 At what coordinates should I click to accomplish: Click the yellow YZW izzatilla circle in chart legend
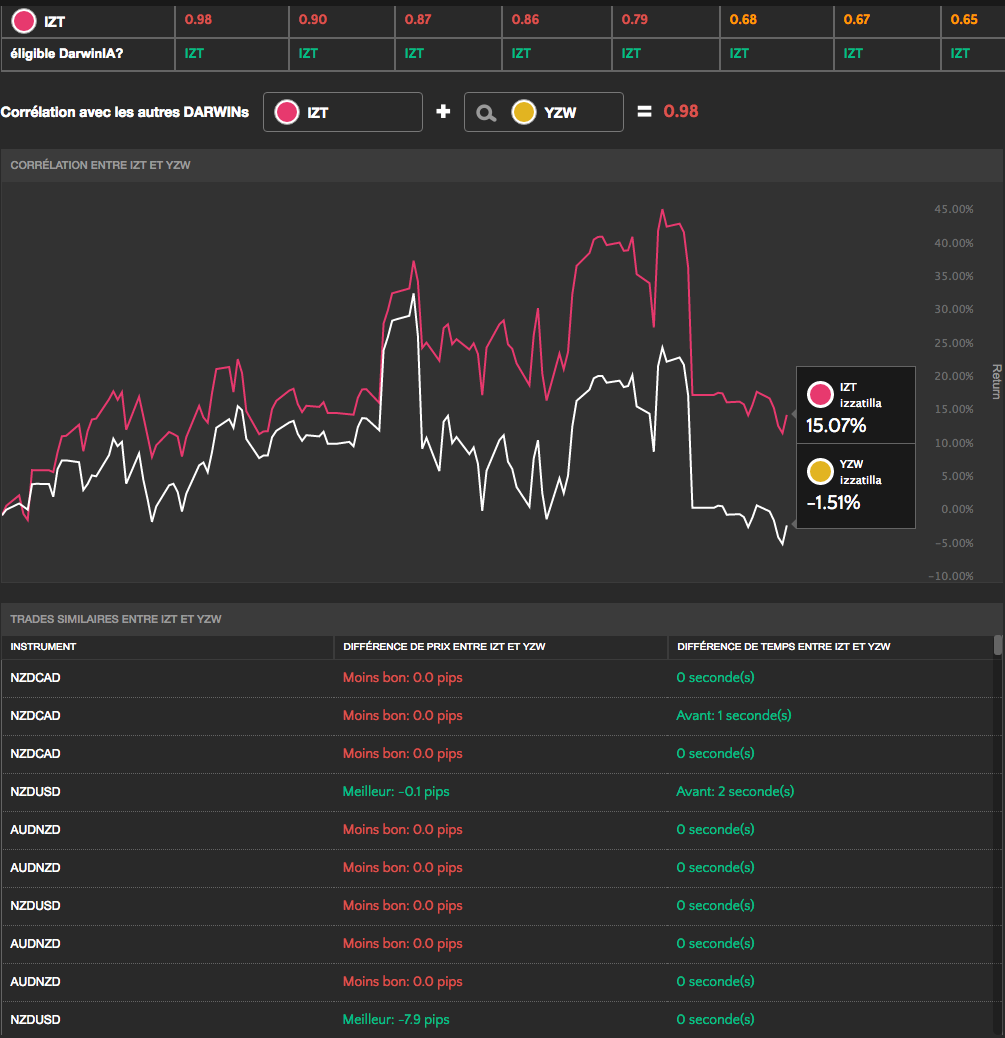tap(821, 471)
